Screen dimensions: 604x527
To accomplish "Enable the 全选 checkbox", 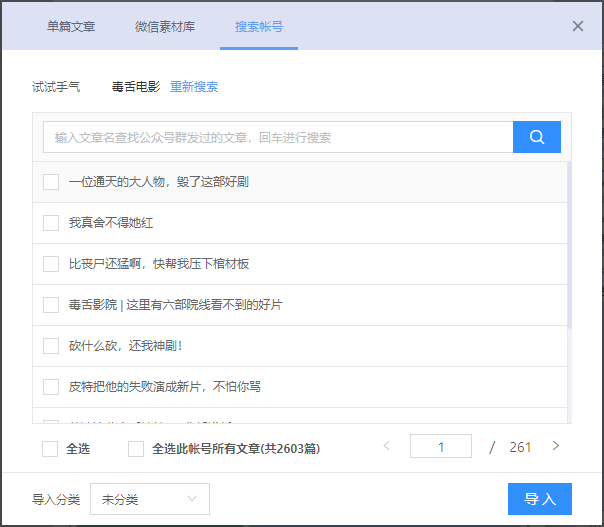I will click(50, 449).
